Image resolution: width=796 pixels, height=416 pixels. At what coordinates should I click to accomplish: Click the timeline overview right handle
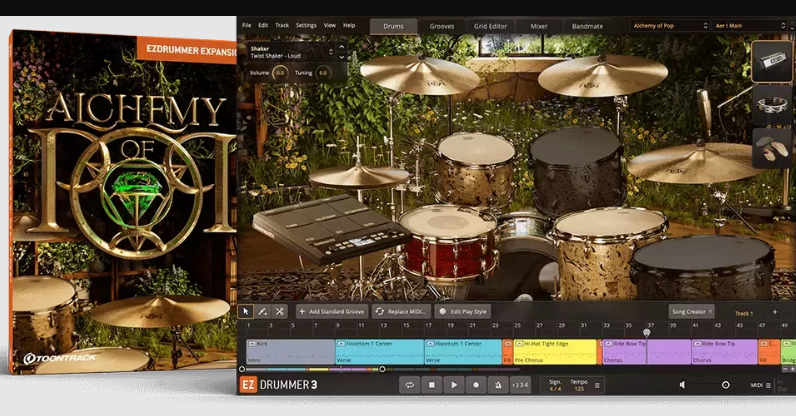382,369
